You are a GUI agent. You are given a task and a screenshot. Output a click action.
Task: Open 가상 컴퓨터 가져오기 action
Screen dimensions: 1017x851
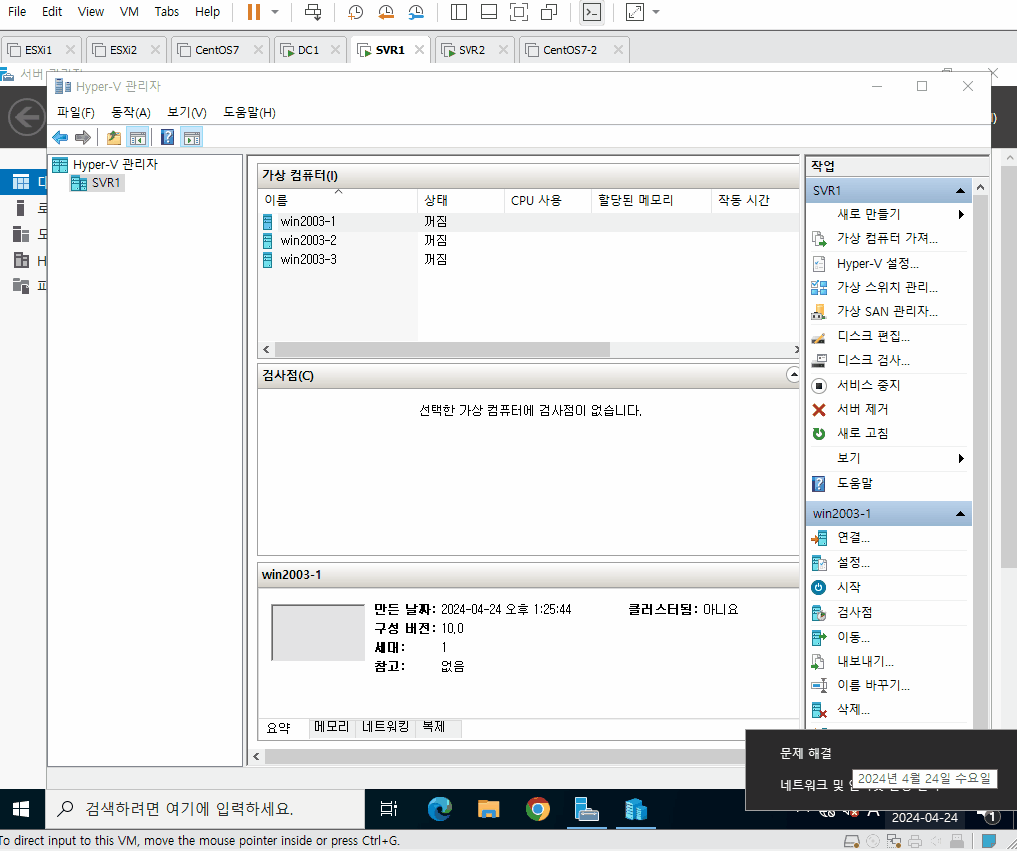[x=887, y=238]
